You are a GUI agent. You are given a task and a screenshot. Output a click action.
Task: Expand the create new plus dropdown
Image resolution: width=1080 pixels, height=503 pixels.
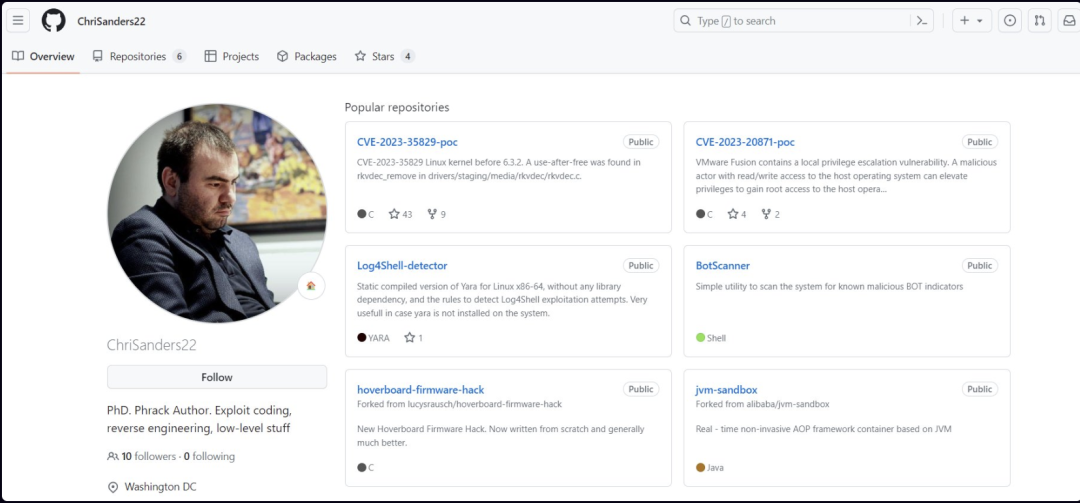pyautogui.click(x=971, y=21)
